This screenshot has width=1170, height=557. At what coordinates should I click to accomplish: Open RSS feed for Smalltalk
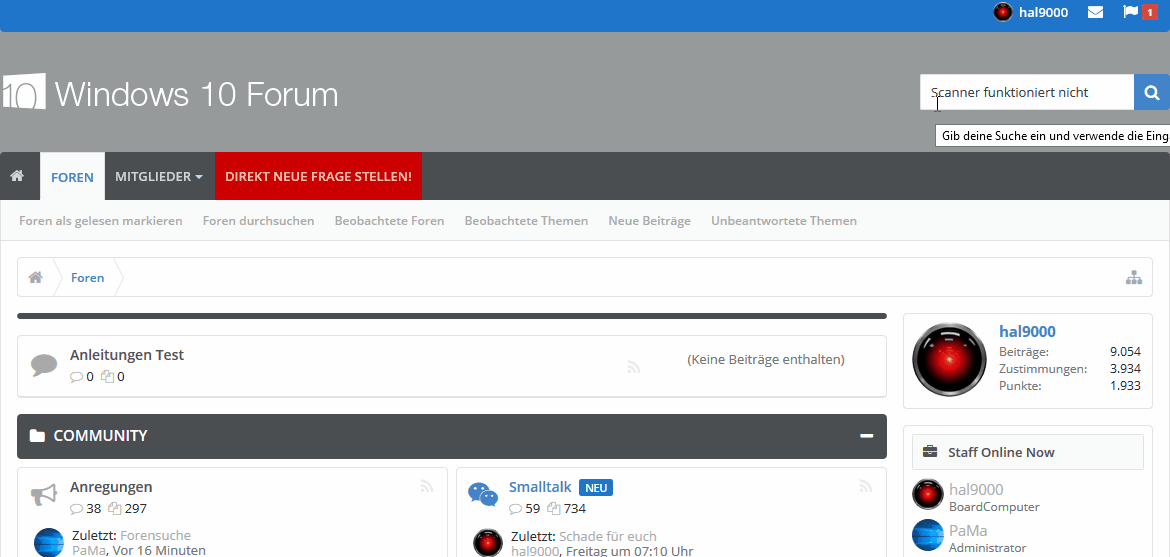click(866, 487)
